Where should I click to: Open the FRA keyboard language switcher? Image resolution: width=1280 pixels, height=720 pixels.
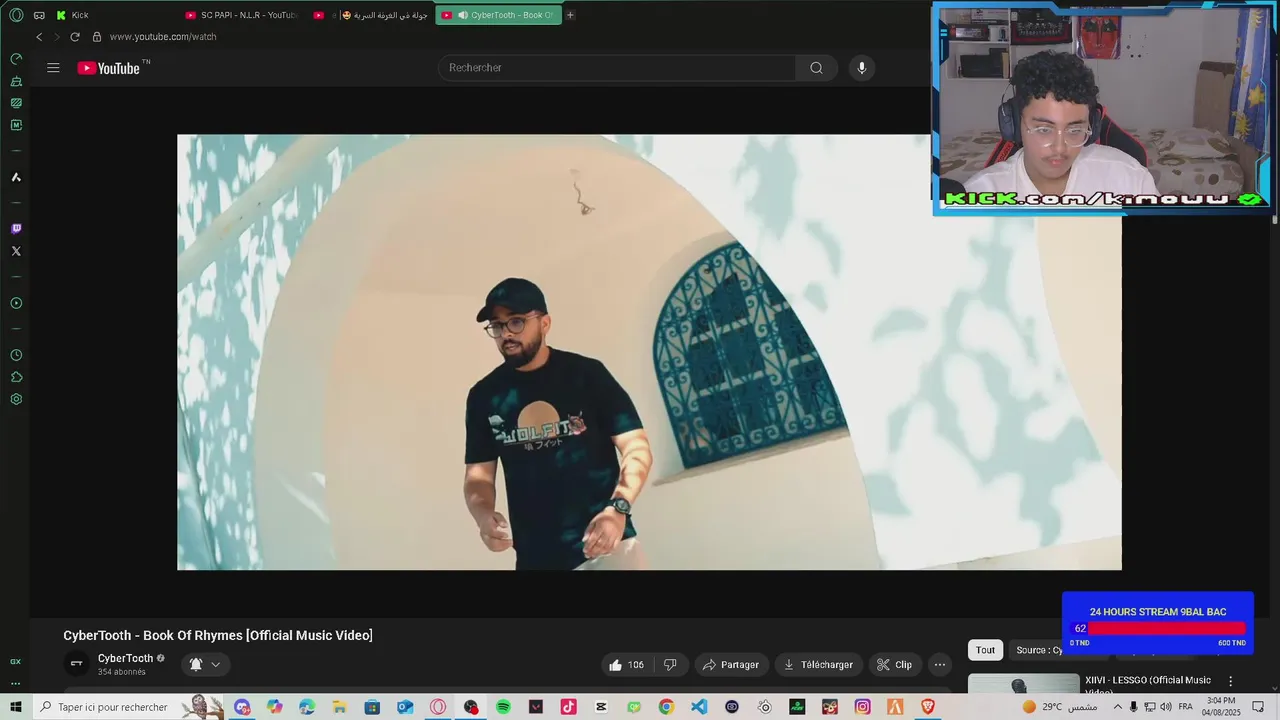pos(1185,707)
